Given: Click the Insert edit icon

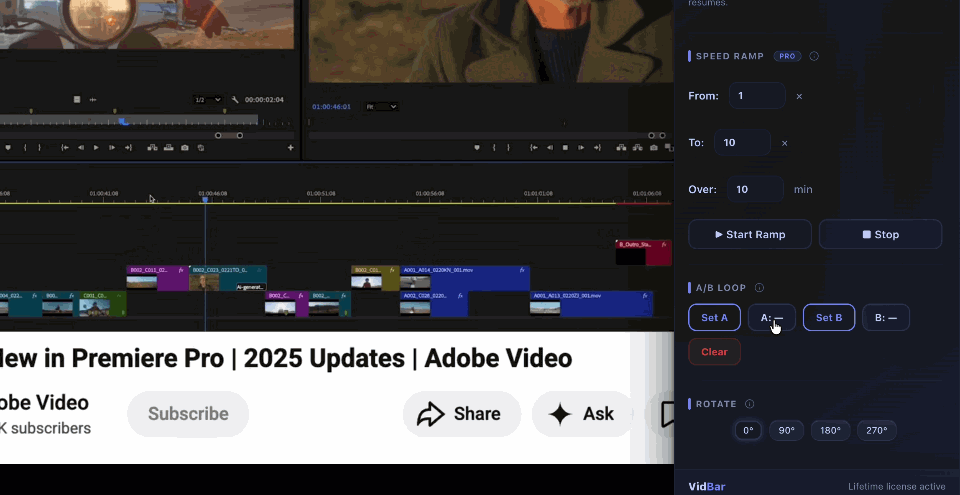Looking at the screenshot, I should (152, 148).
